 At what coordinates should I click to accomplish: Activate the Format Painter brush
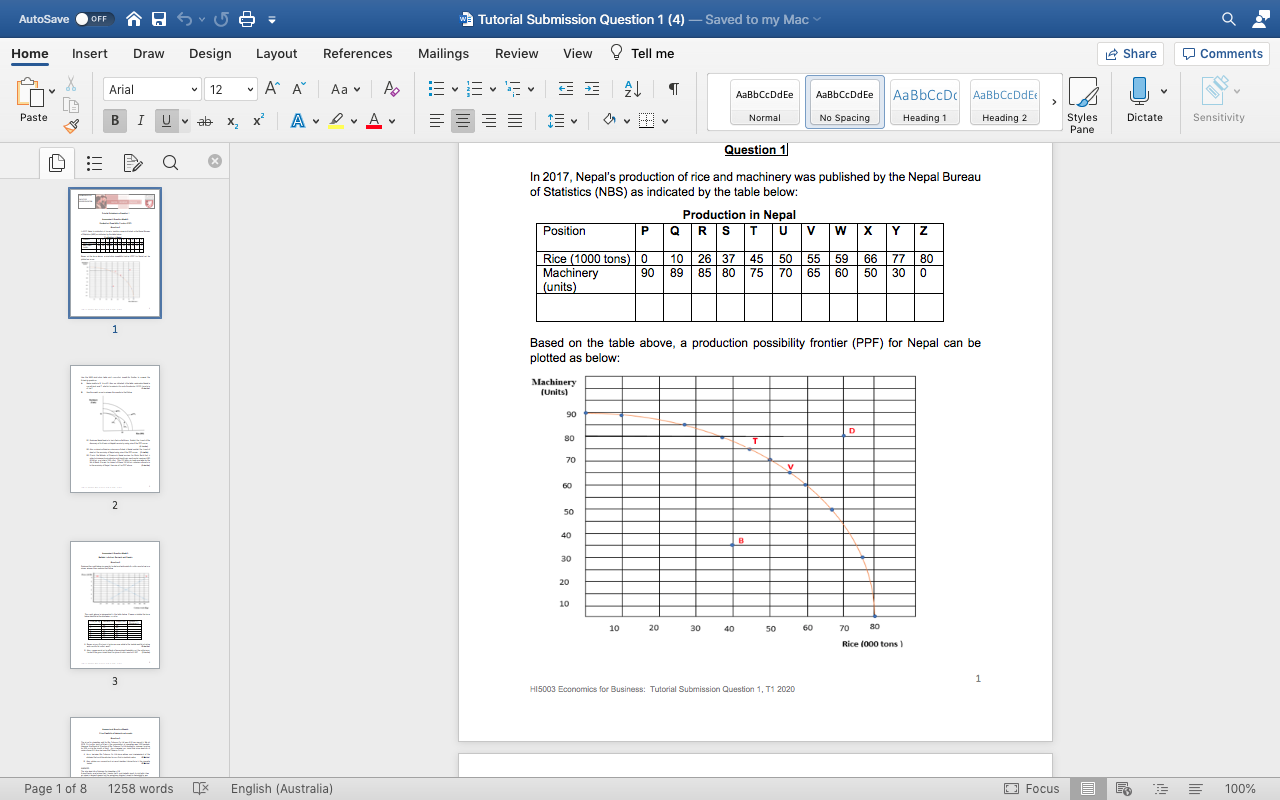pos(71,126)
